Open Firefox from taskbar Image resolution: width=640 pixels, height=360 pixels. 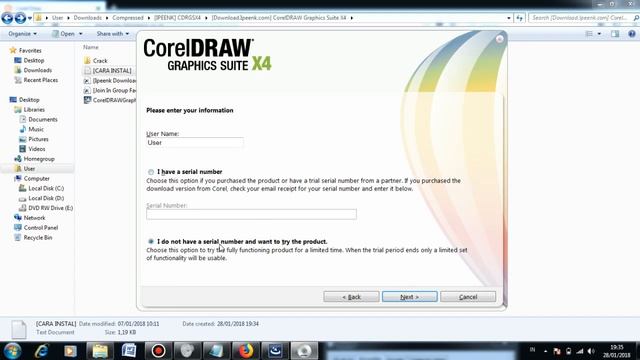246,351
